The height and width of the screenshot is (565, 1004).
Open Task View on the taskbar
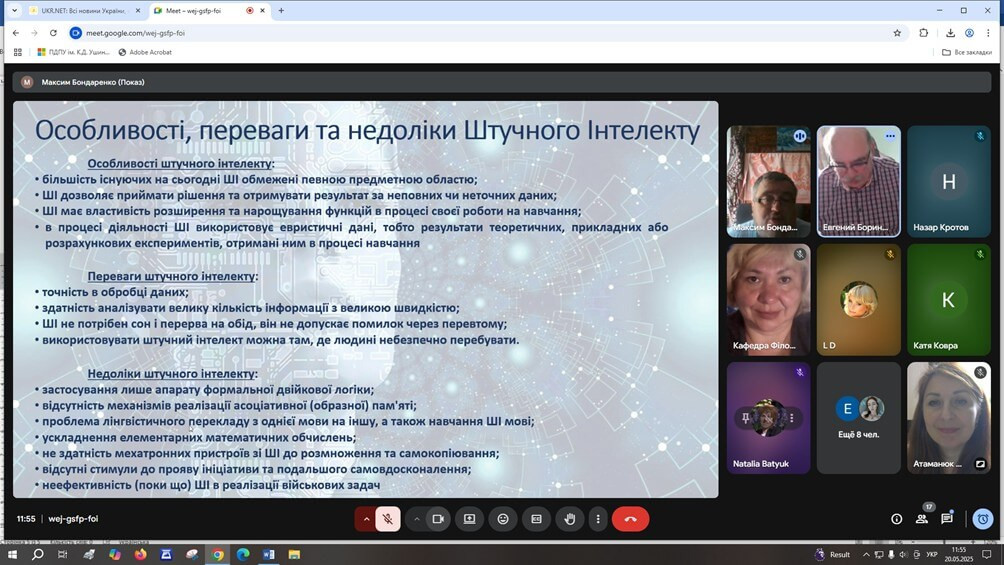point(63,554)
